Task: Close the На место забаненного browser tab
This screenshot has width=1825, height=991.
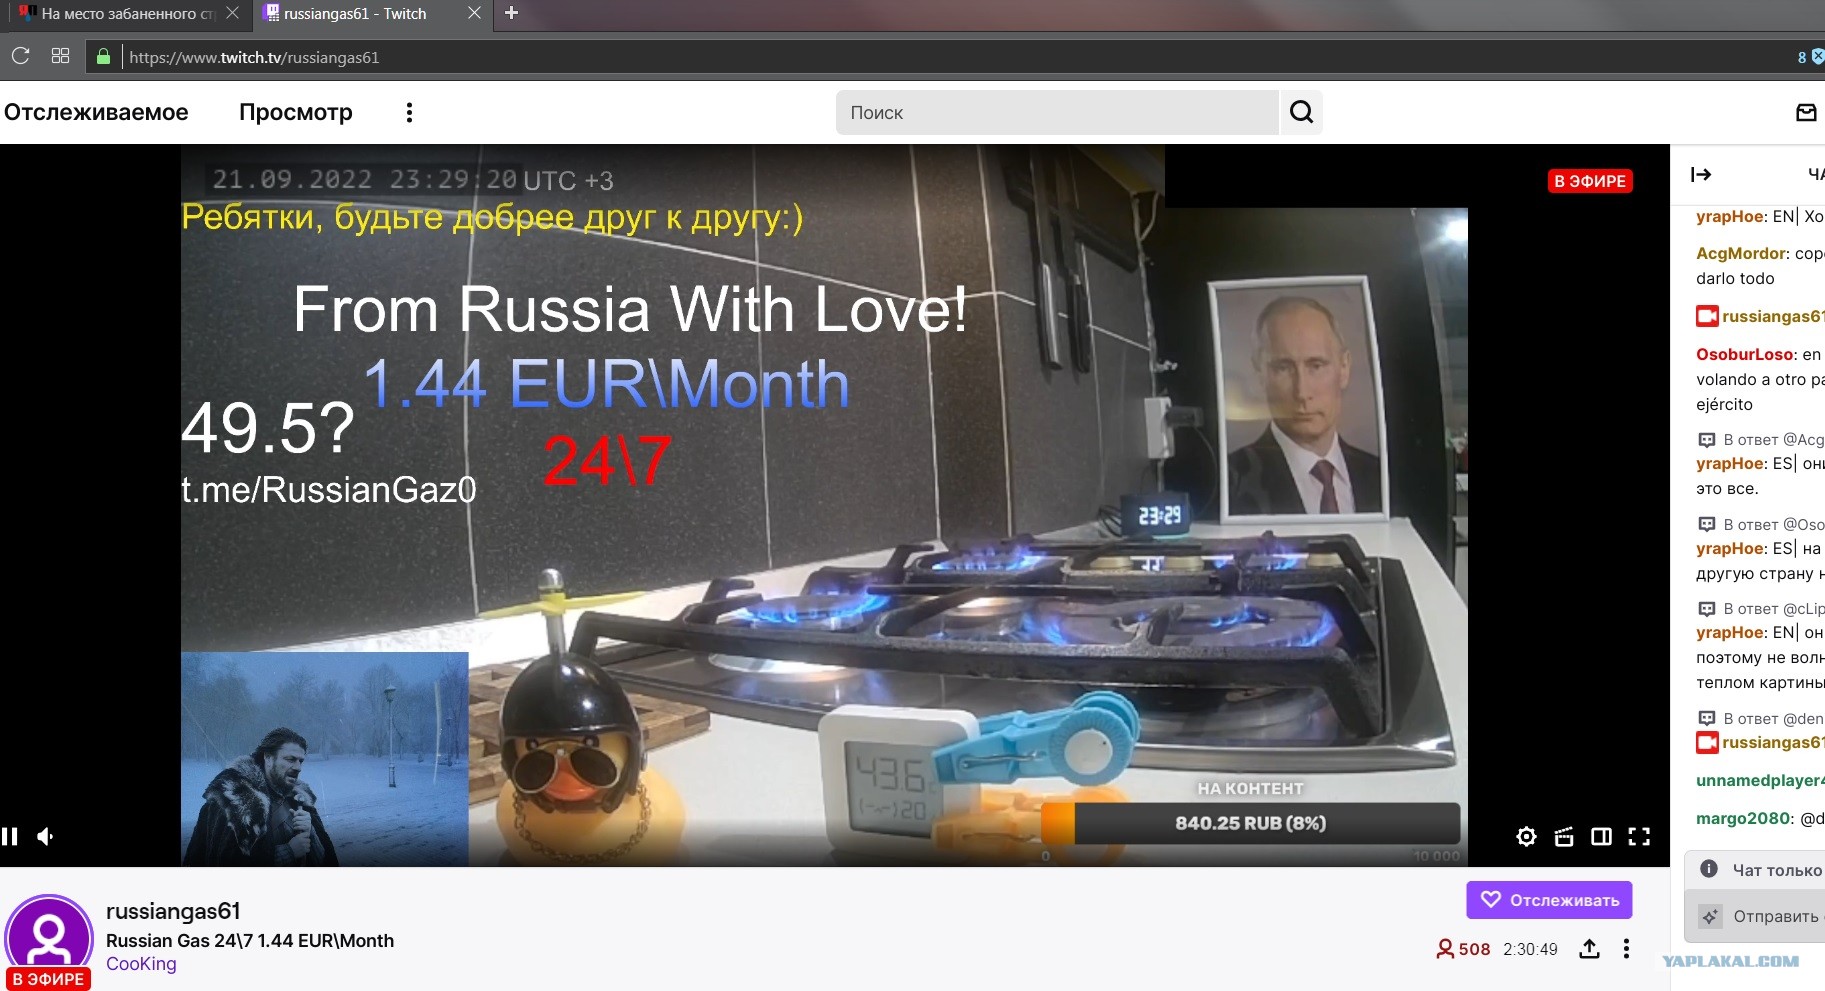Action: (x=232, y=13)
